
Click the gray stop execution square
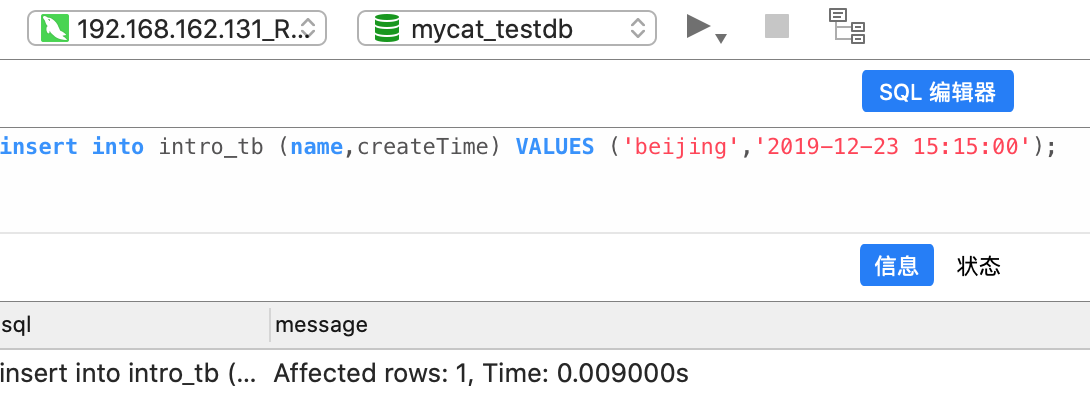[x=776, y=26]
